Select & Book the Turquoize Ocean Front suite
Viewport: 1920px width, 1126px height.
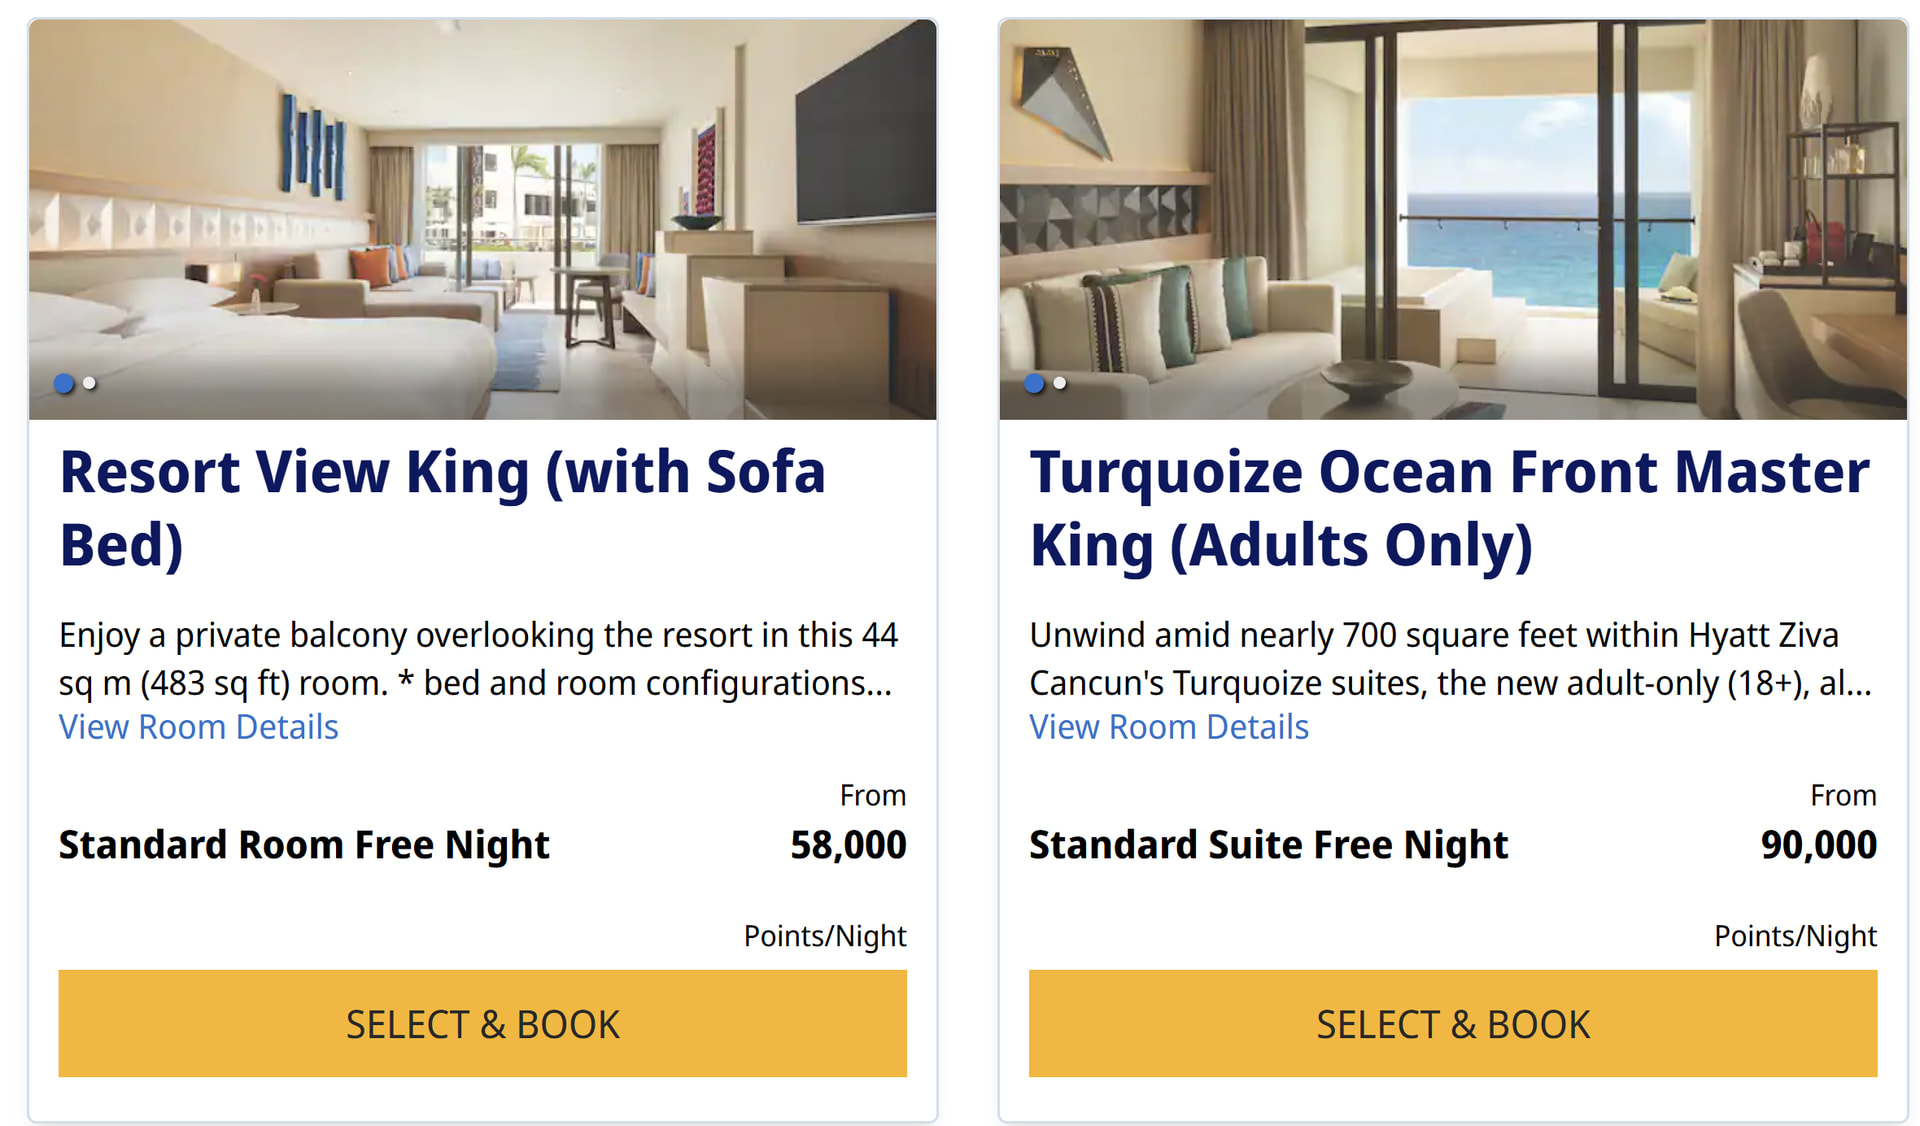1452,1023
